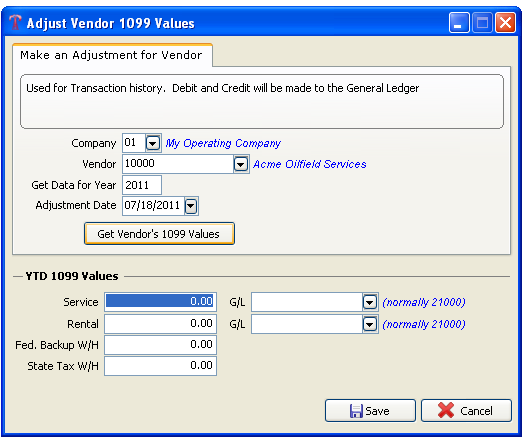
Task: Maximize the dialog window
Action: click(x=482, y=23)
